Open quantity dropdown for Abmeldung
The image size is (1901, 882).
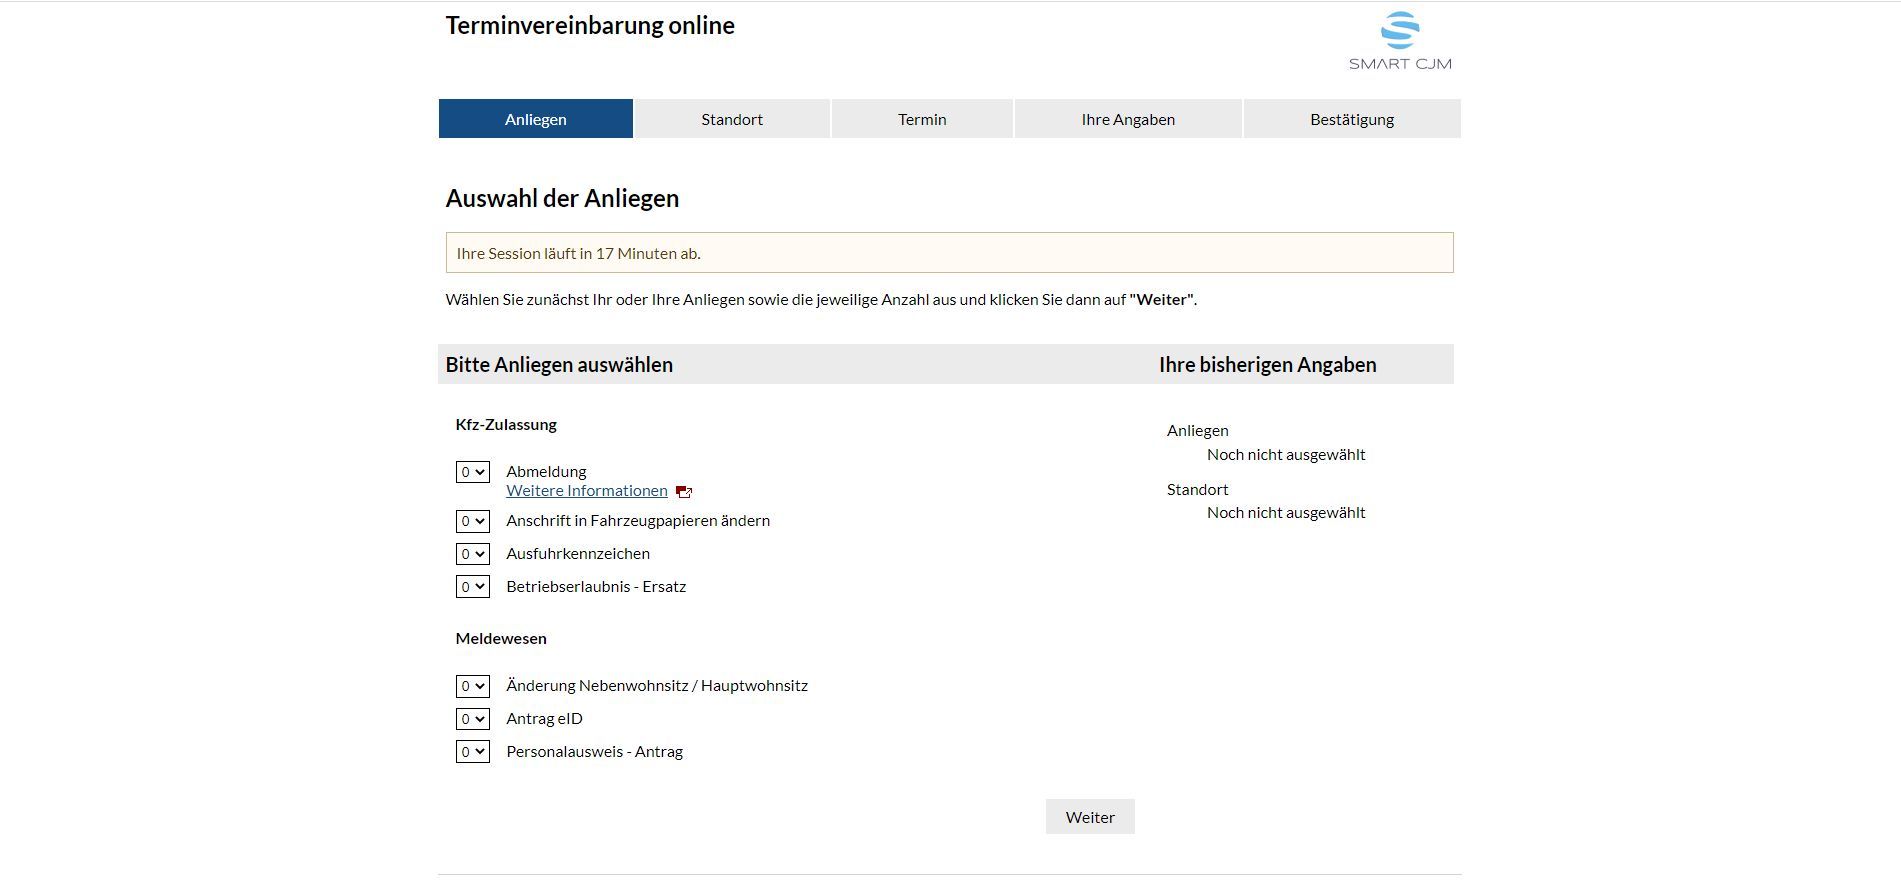[473, 472]
